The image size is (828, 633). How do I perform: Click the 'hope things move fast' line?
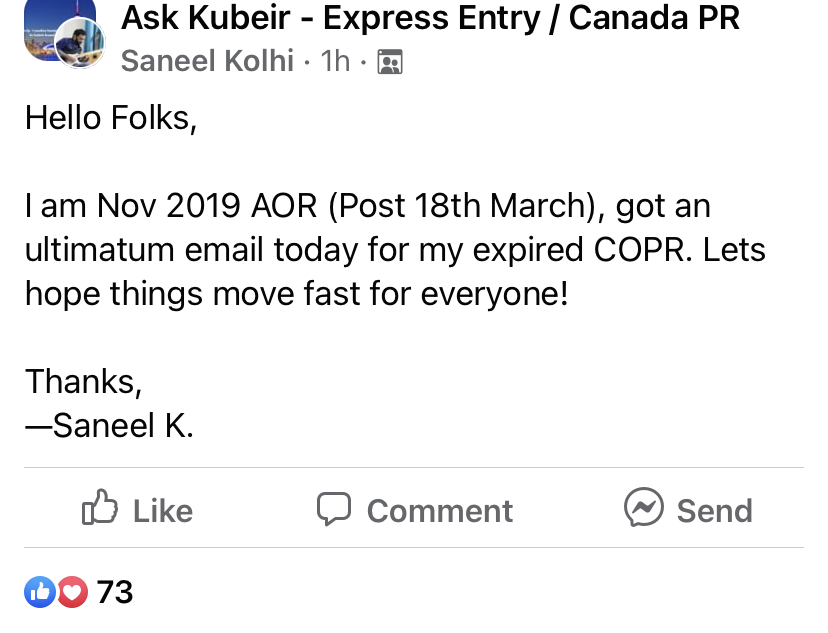point(297,294)
